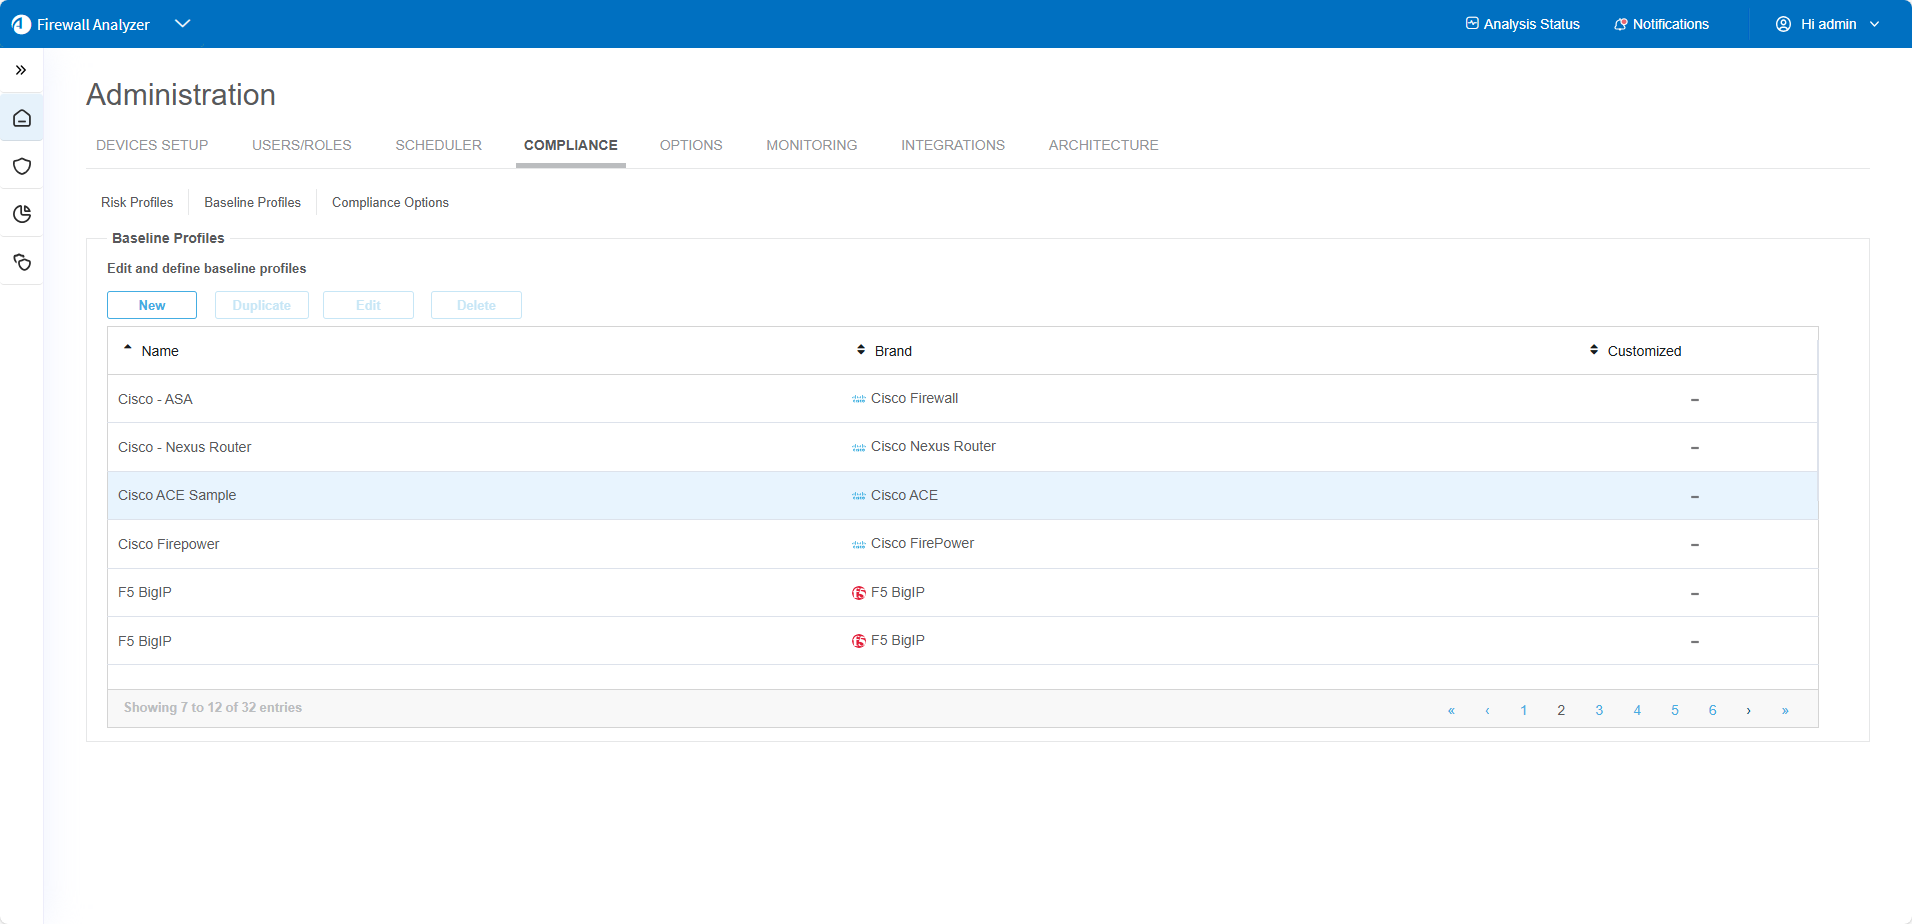
Task: Click the bottom sidebar icon below pie chart
Action: click(x=22, y=262)
